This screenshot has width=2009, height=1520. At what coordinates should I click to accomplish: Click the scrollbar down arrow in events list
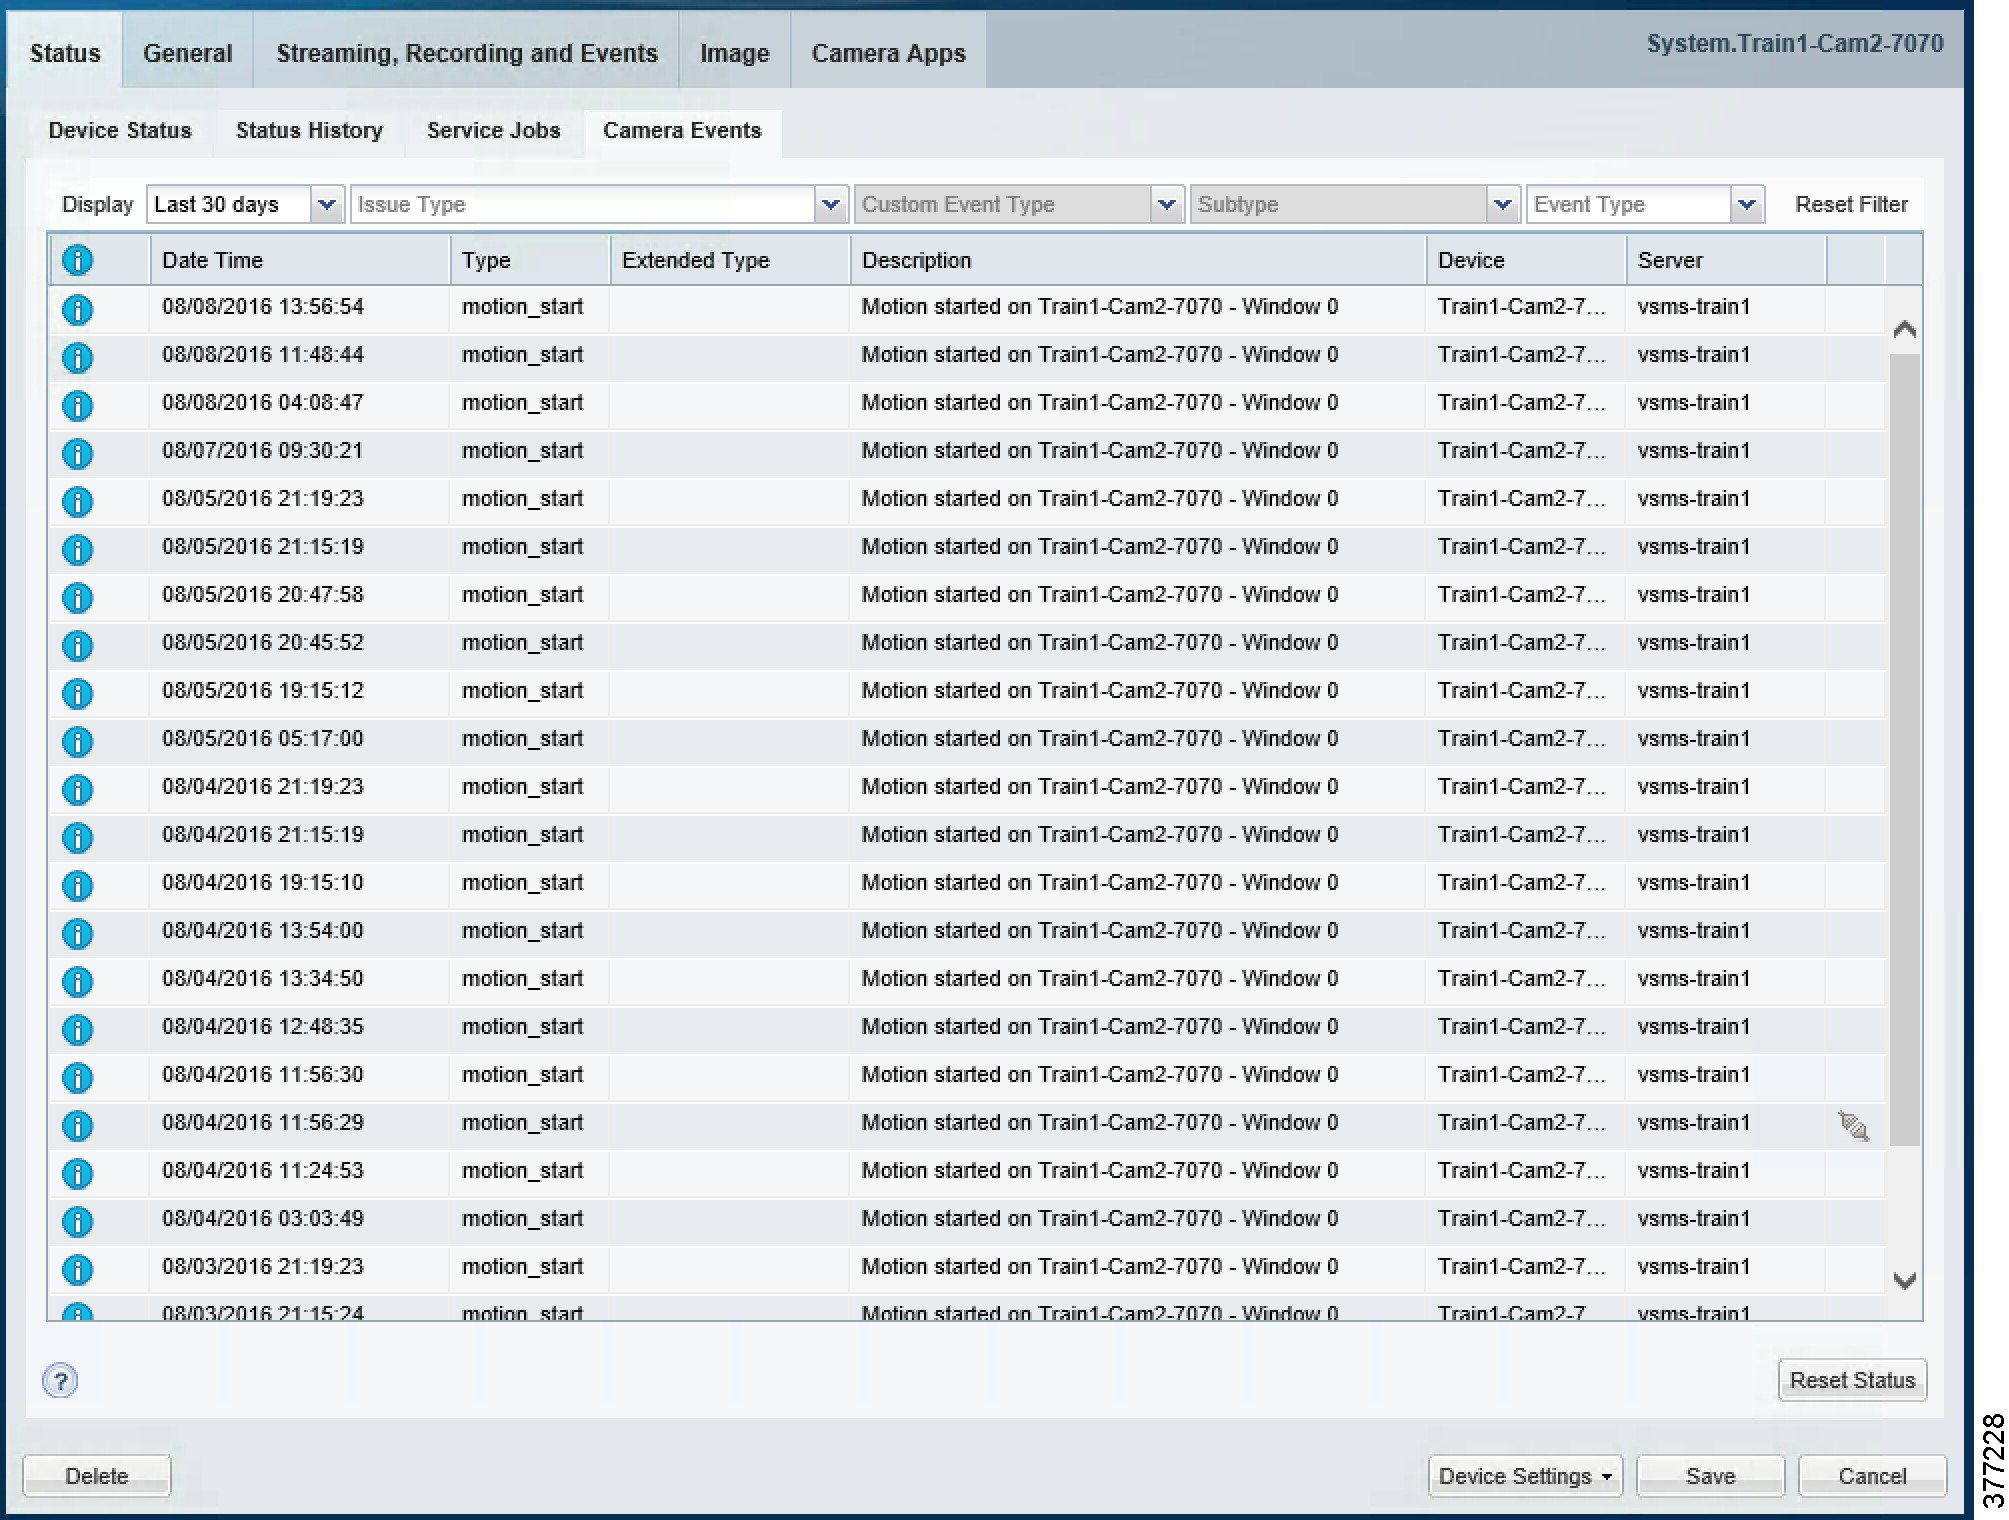(x=1904, y=1281)
